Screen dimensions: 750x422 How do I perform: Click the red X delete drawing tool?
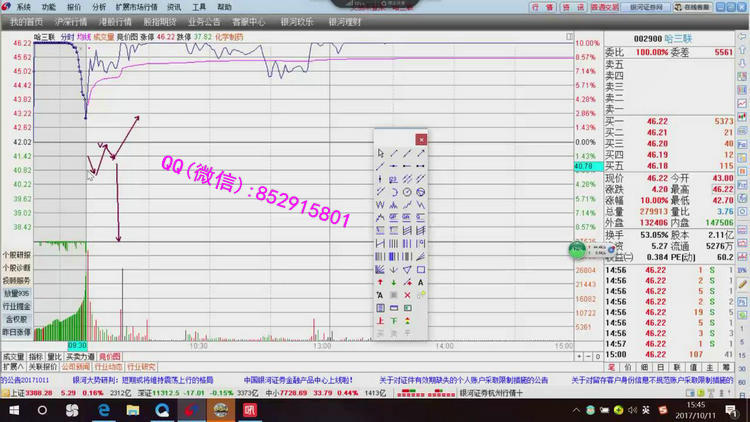[407, 294]
